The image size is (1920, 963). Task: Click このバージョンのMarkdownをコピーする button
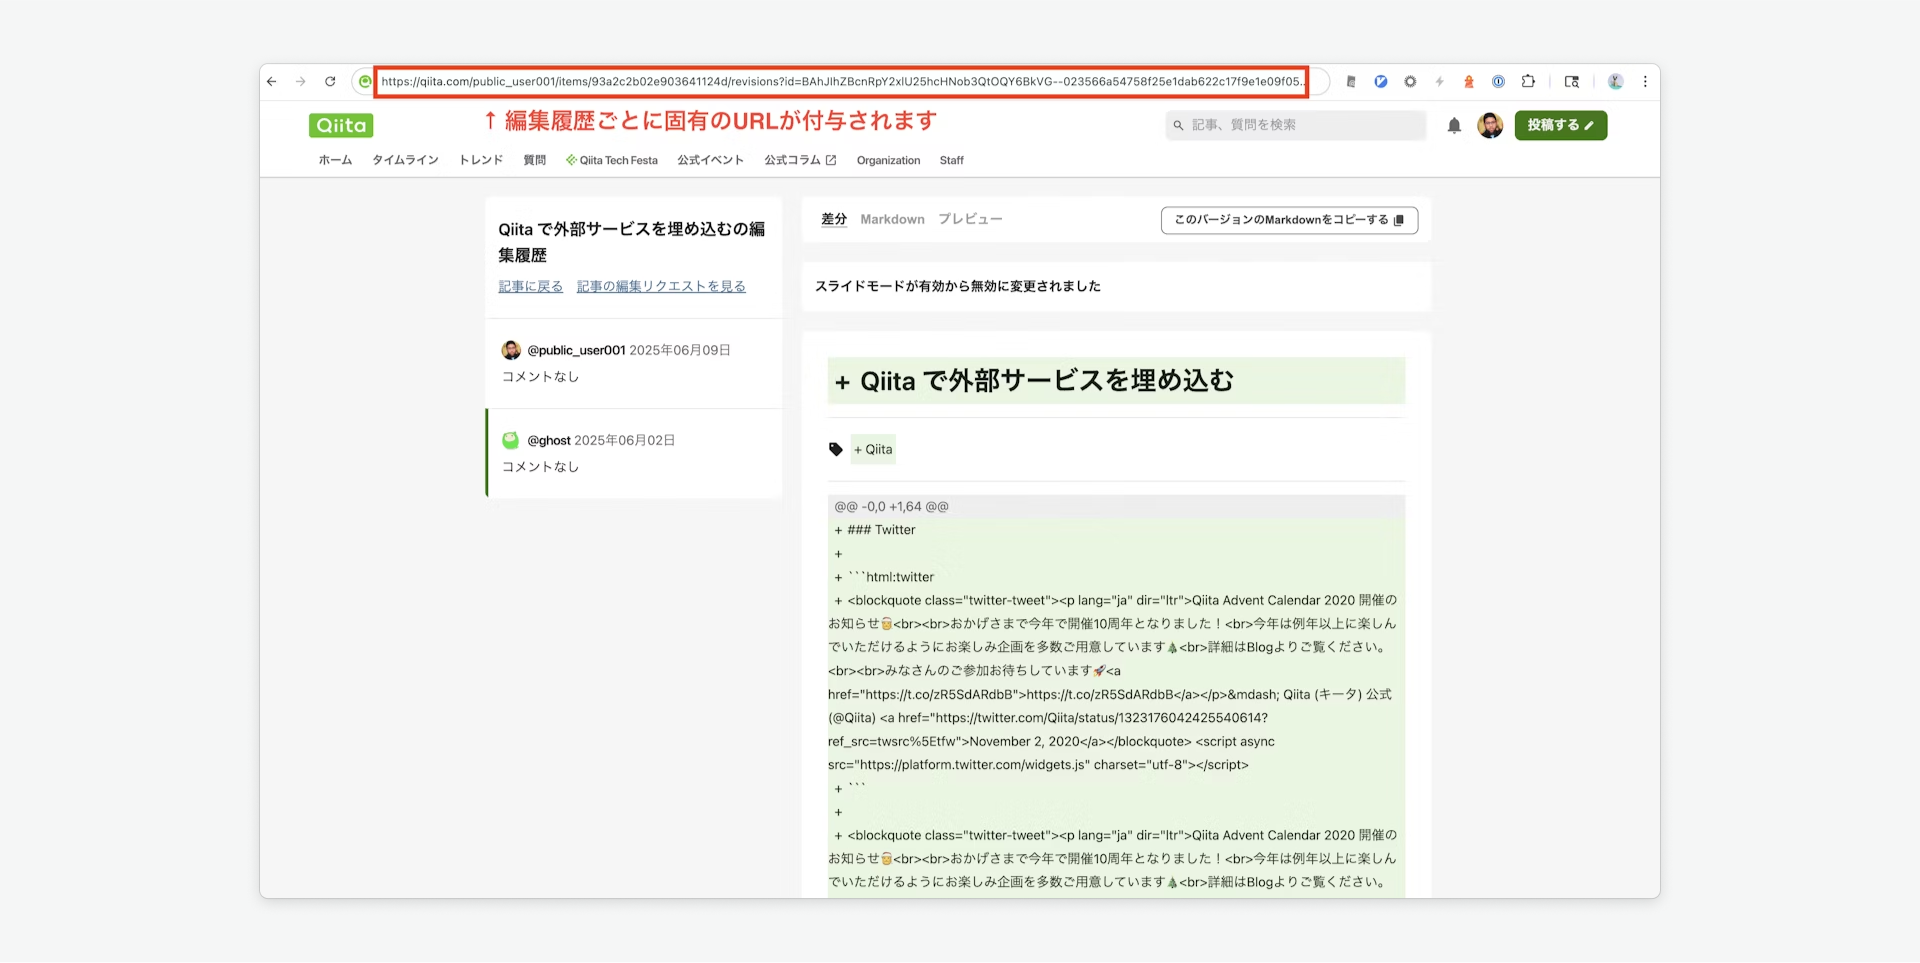[x=1289, y=220]
